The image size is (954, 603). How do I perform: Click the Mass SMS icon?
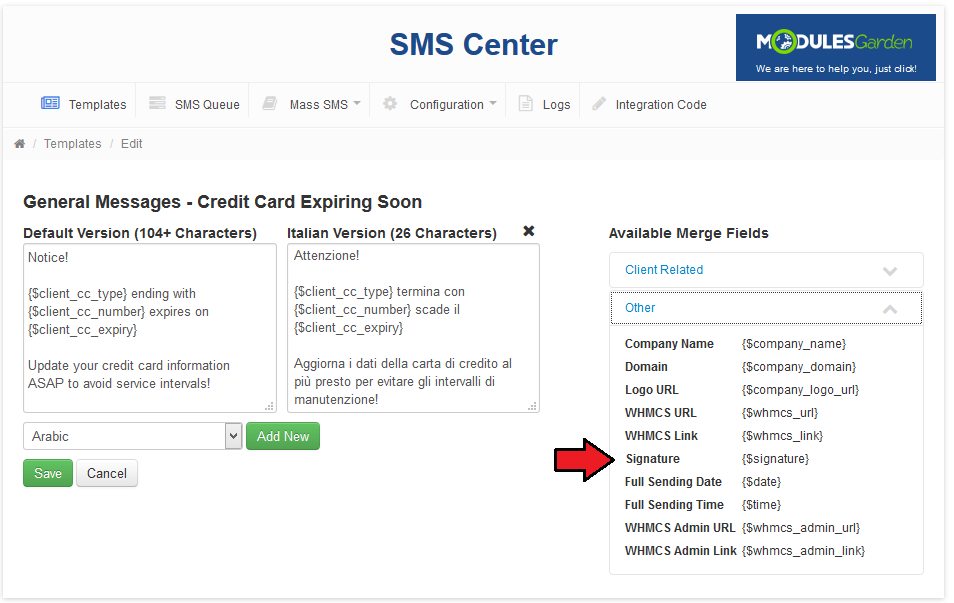tap(270, 103)
